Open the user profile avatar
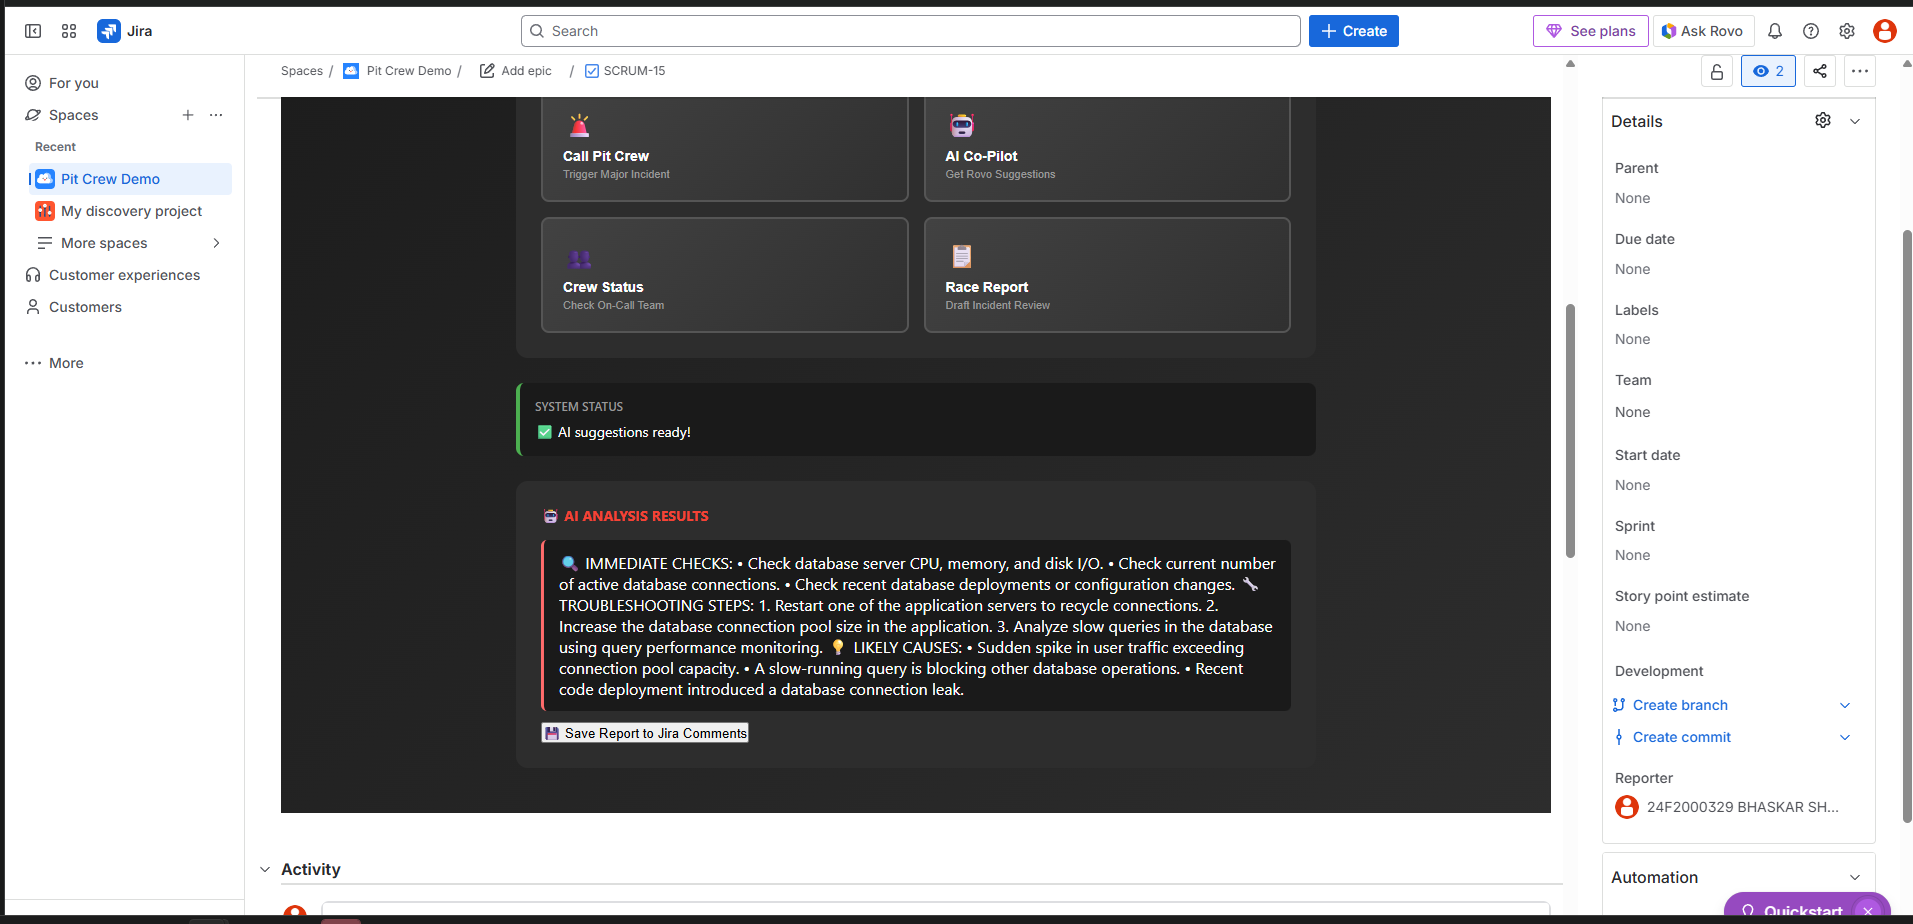Screen dimensions: 1913x924 [1885, 31]
